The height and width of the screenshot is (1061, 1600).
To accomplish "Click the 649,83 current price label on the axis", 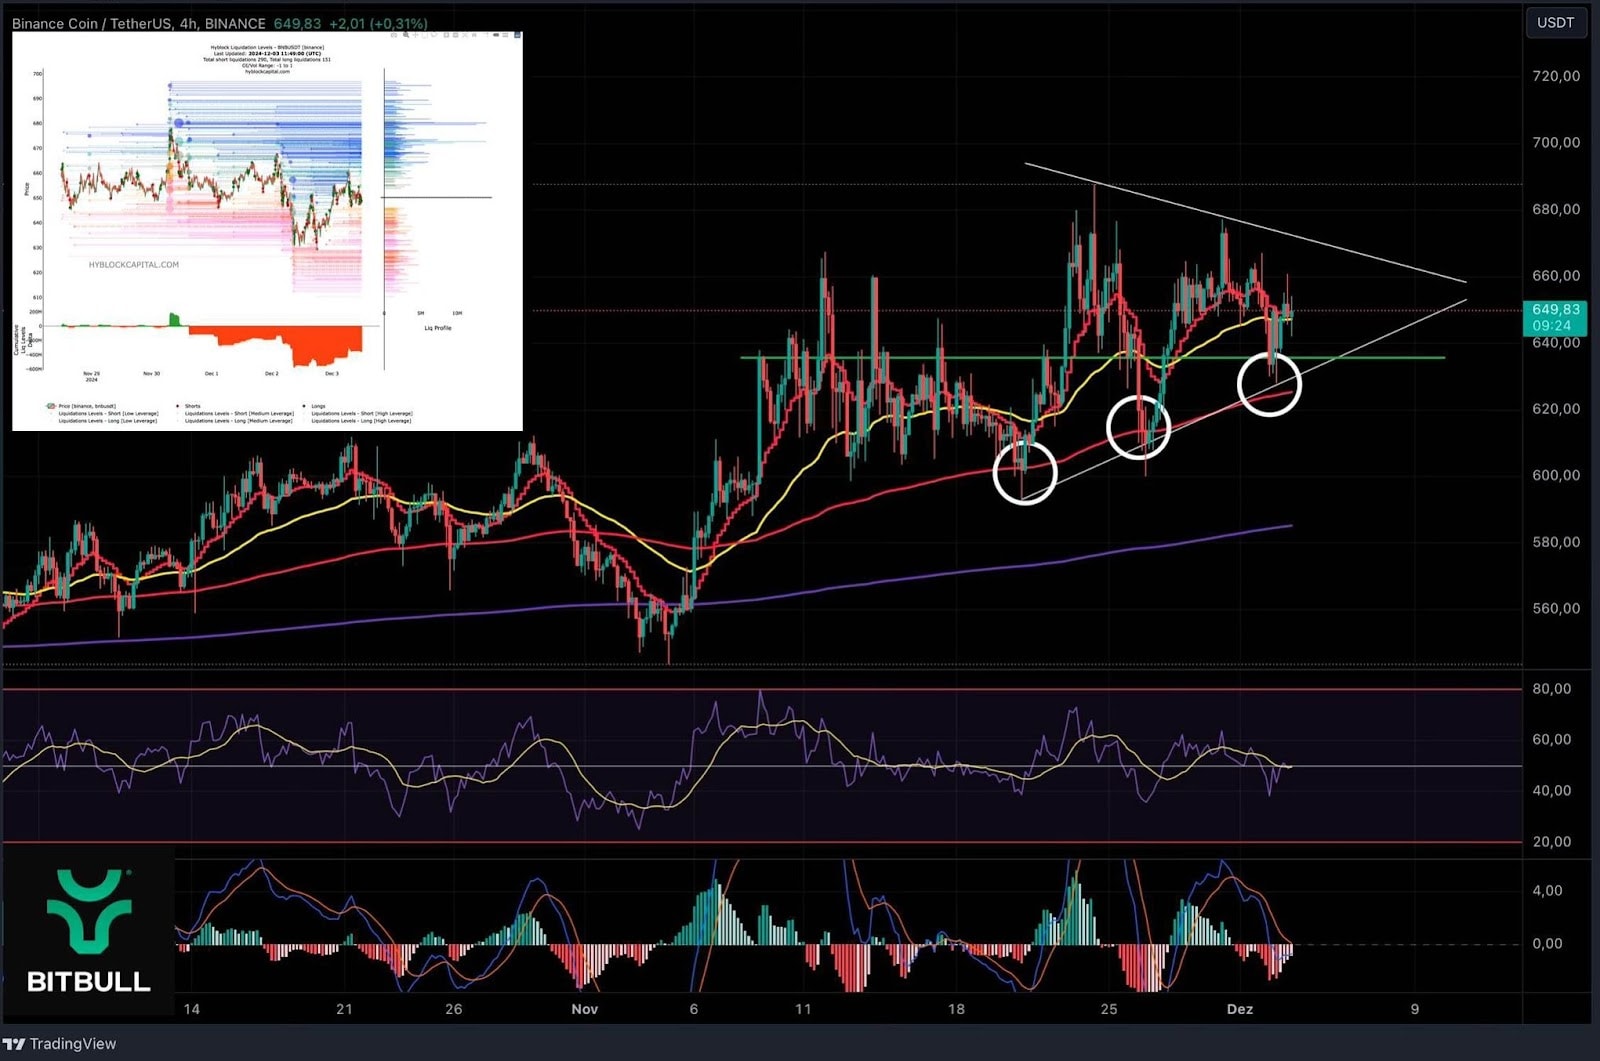I will pyautogui.click(x=1556, y=310).
